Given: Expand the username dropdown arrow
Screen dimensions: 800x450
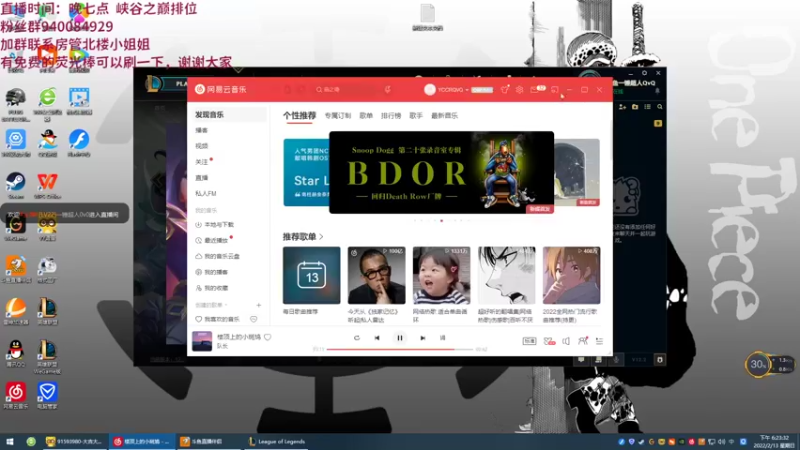Looking at the screenshot, I should point(467,90).
